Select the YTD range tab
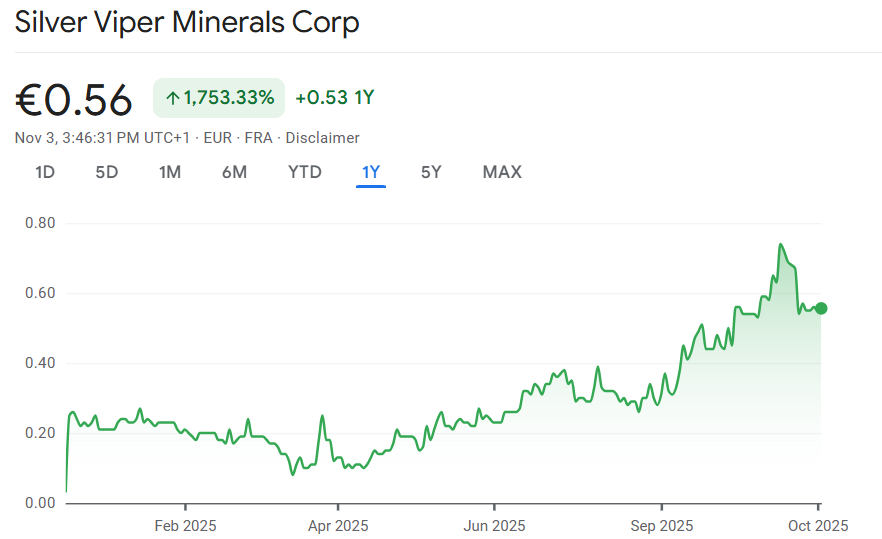 coord(305,172)
